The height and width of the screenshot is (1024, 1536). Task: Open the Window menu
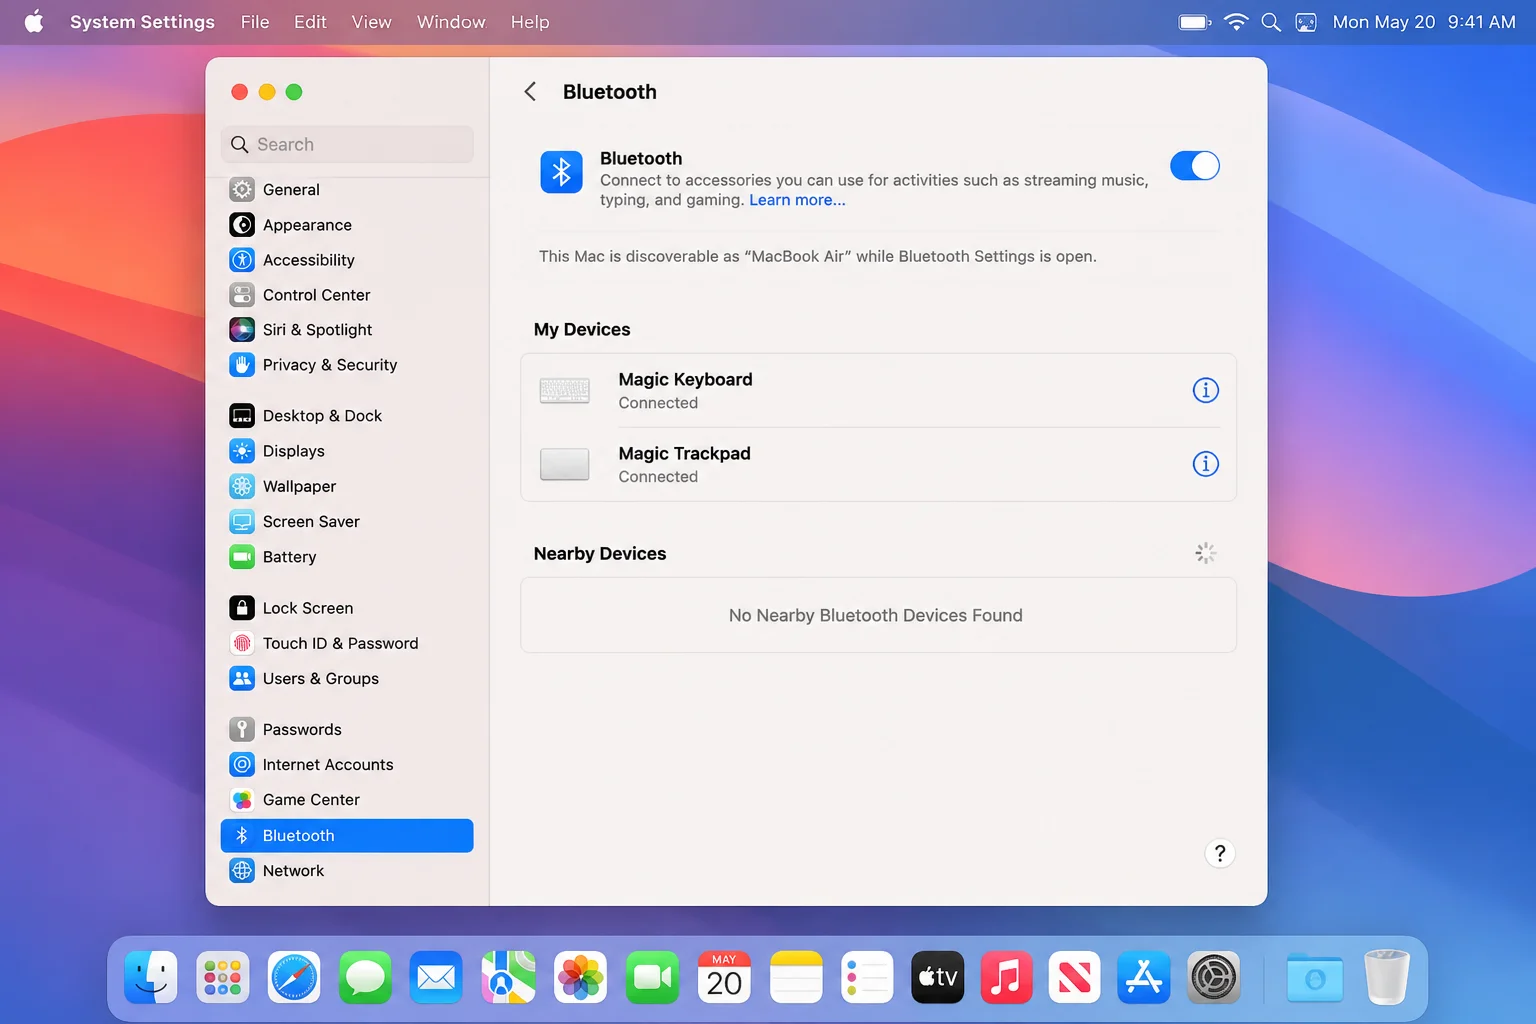451,22
